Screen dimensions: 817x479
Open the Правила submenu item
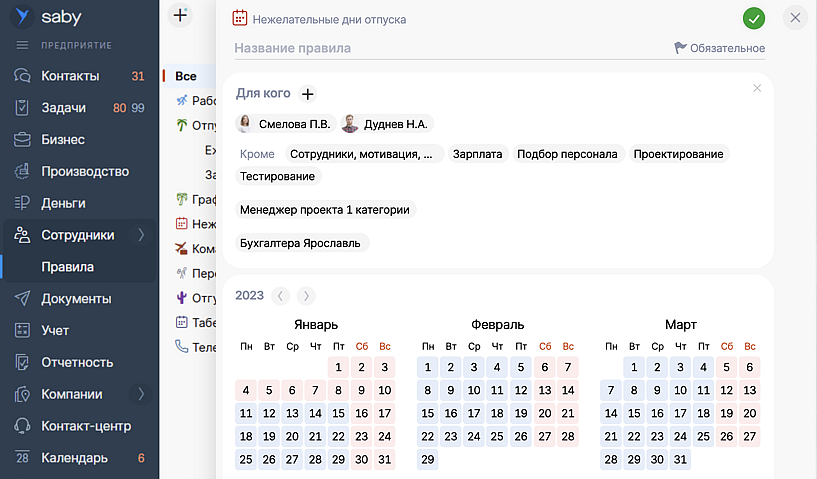[x=68, y=267]
